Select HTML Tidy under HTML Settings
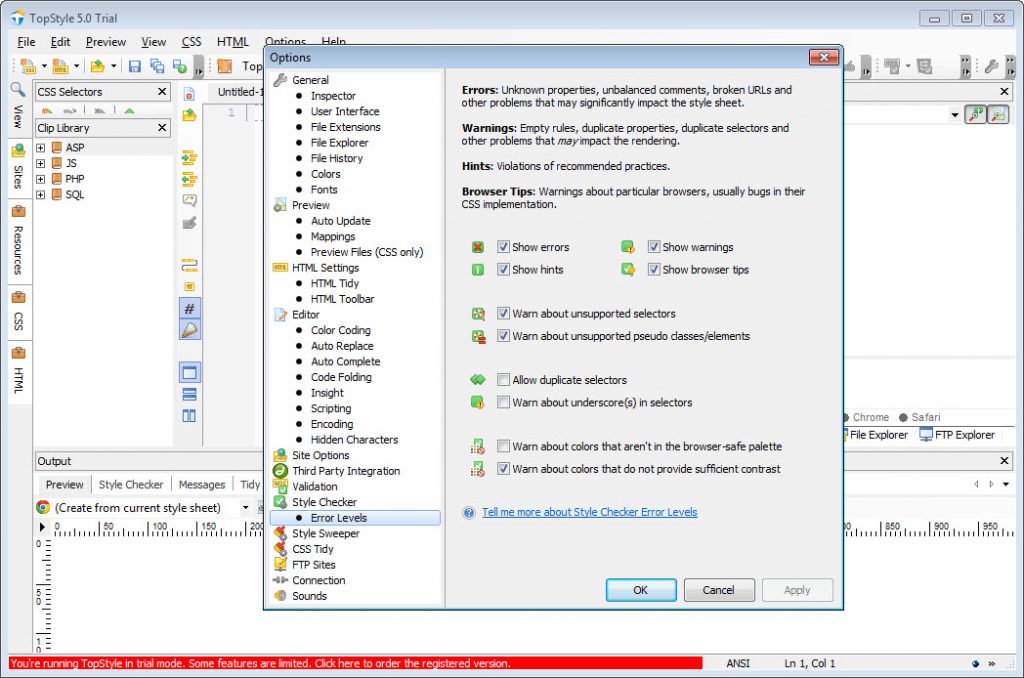This screenshot has height=678, width=1024. click(334, 283)
